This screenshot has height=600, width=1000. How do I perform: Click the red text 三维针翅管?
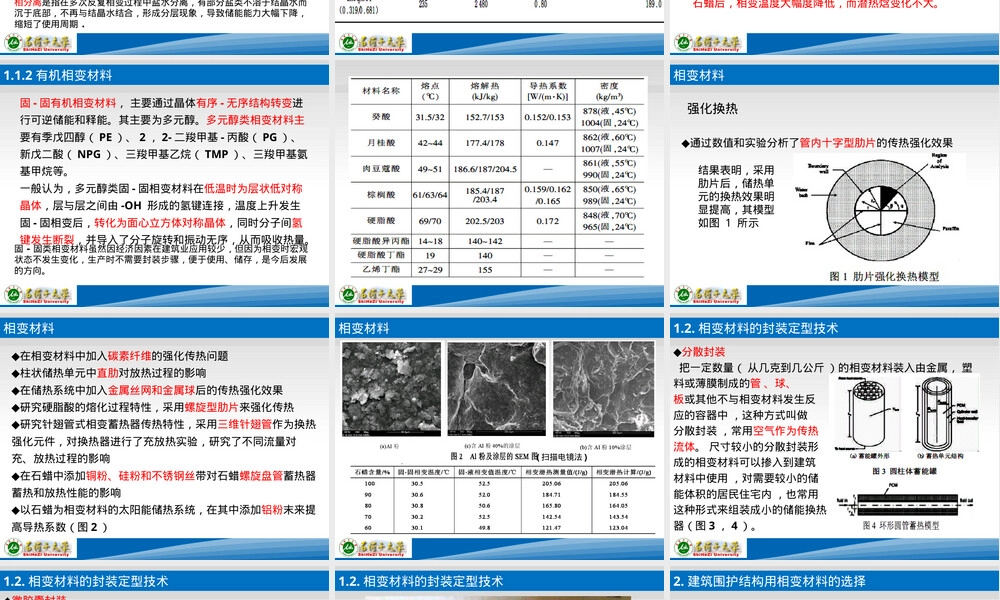[245, 424]
